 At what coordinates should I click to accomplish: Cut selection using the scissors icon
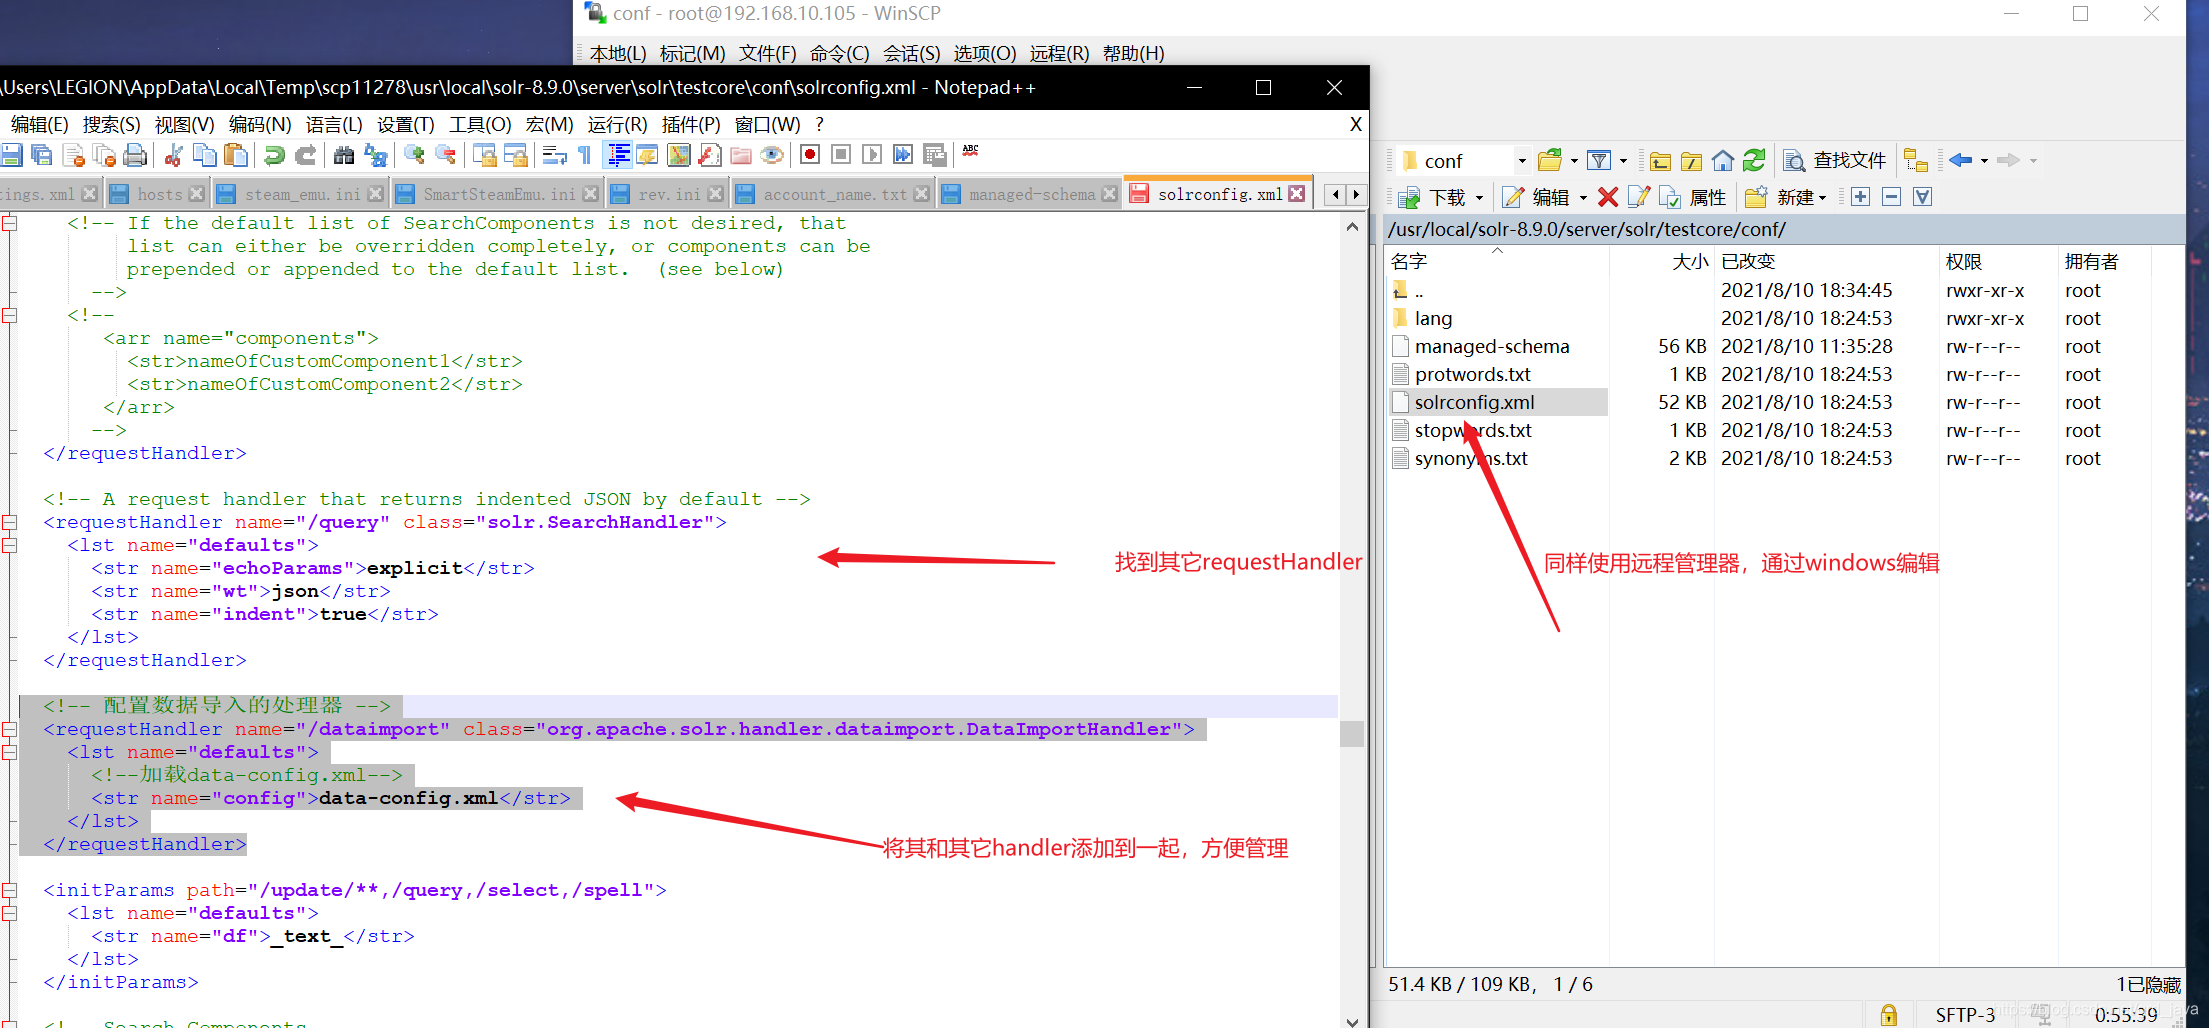click(x=173, y=155)
